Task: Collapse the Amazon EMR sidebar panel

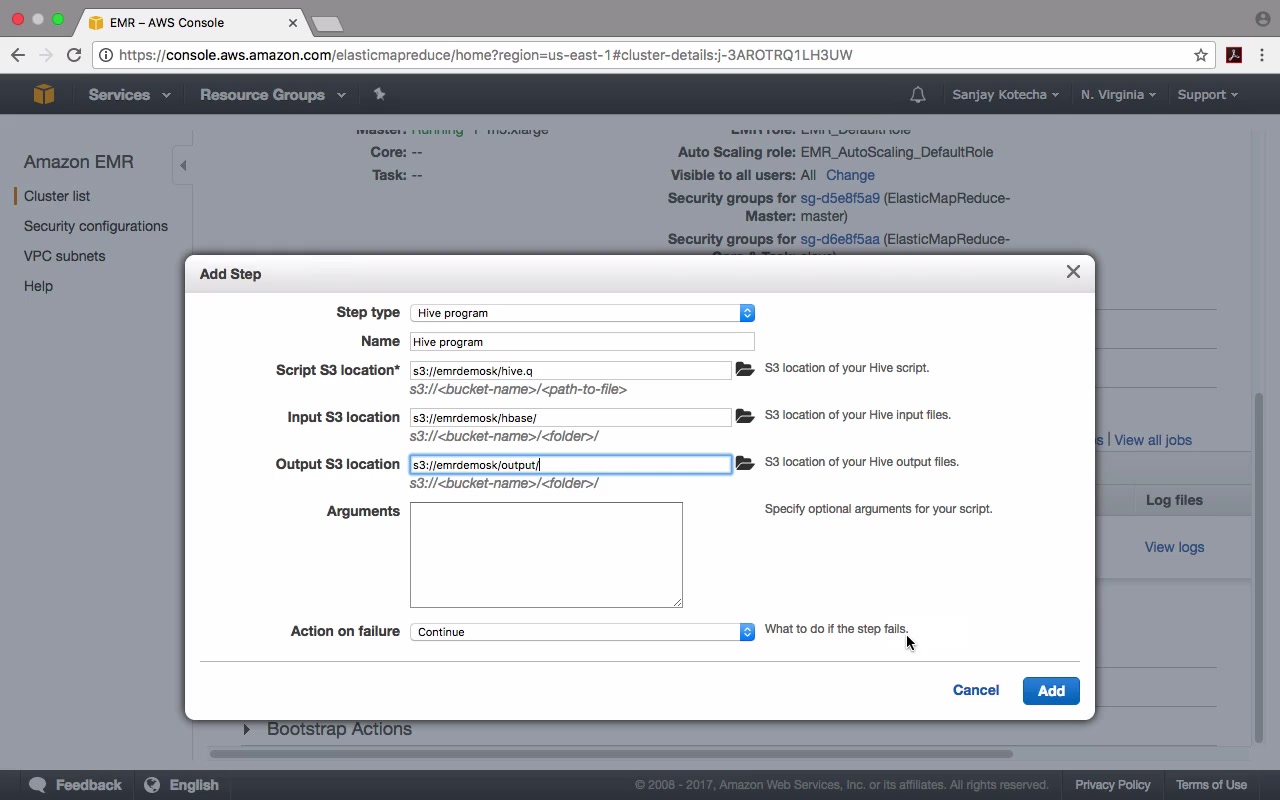Action: (183, 165)
